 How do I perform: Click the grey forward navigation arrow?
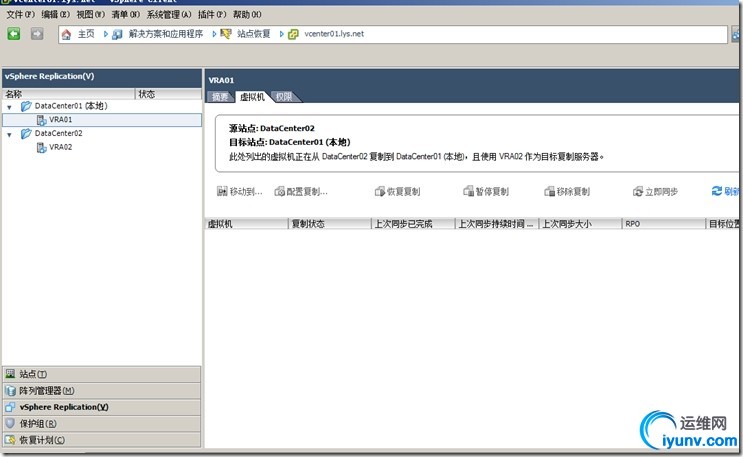point(37,34)
